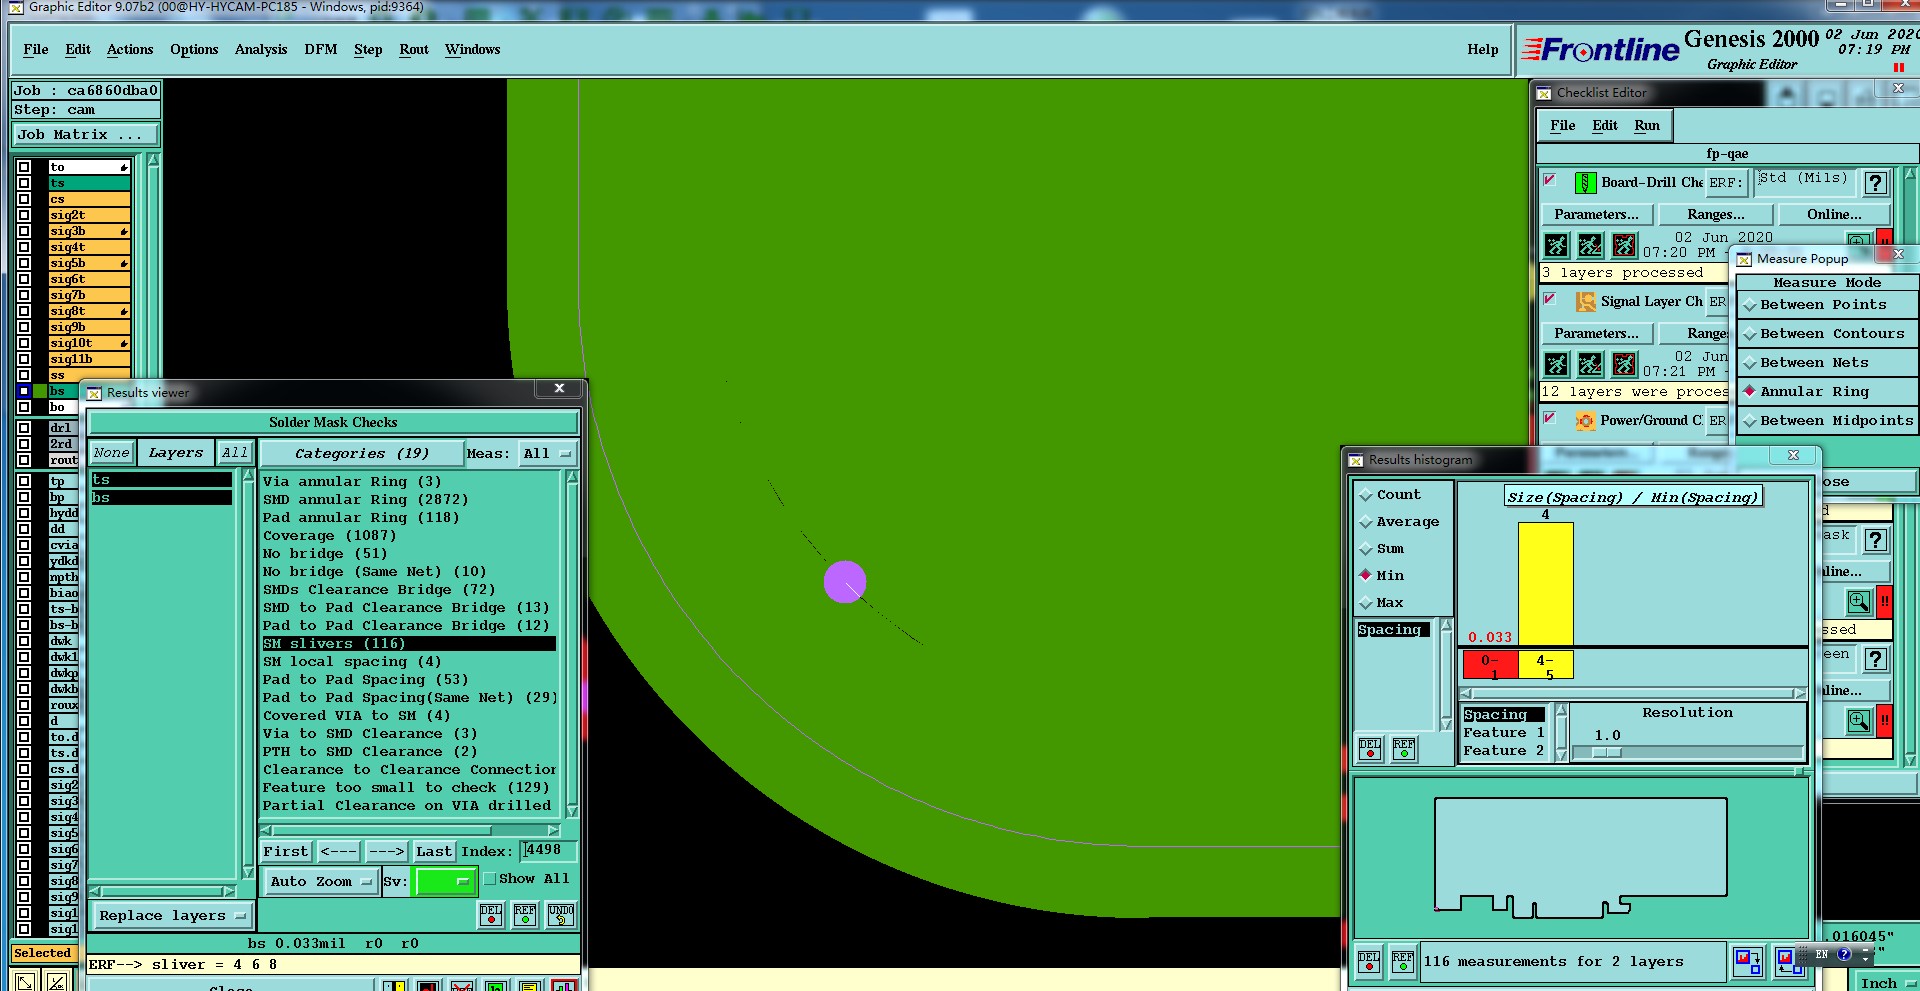The height and width of the screenshot is (991, 1920).
Task: Select Coverage (1087) category
Action: pos(408,536)
